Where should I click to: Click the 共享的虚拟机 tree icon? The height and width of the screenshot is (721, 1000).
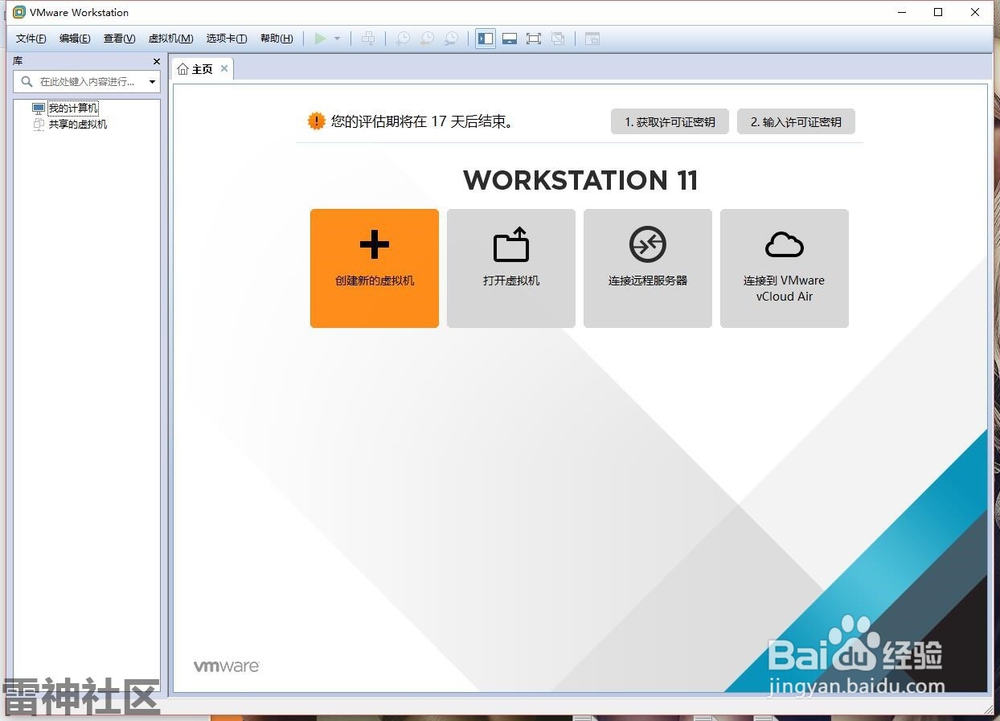click(38, 124)
